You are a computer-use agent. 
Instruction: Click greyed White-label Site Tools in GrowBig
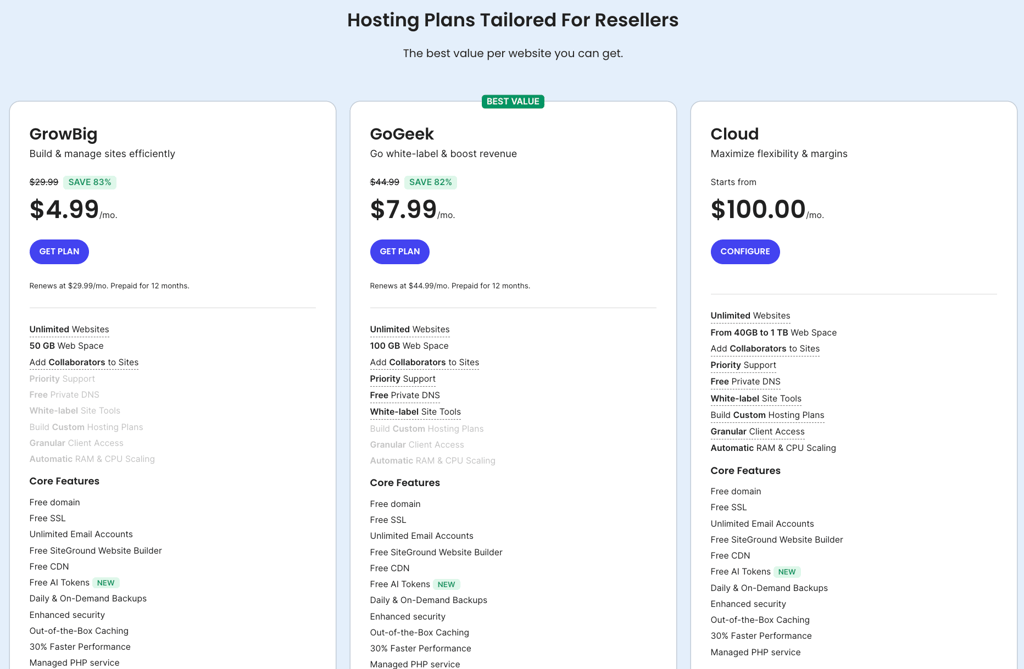[x=74, y=410]
